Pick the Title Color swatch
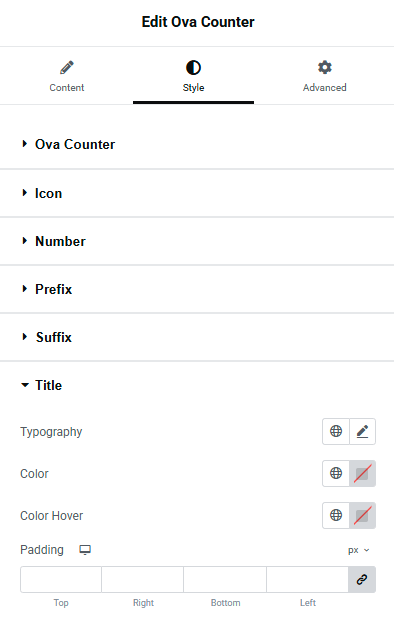 pos(362,473)
